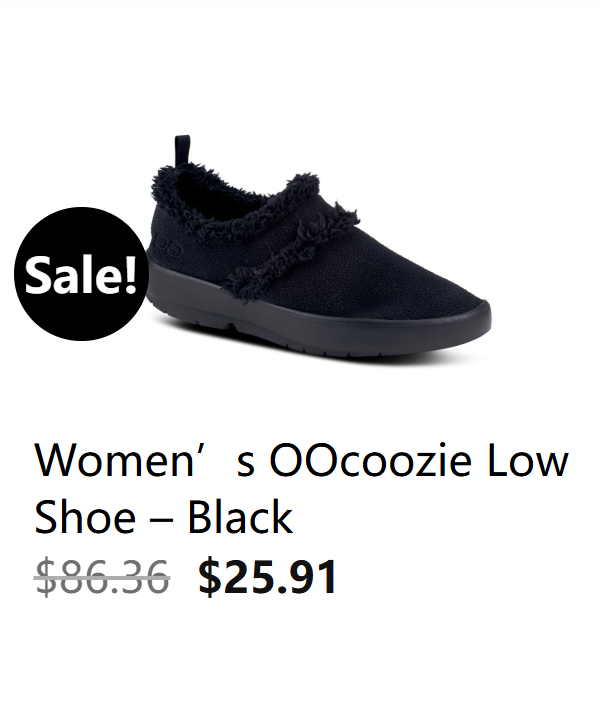
Task: Click the crossed-out original price $86.36
Action: click(x=102, y=577)
